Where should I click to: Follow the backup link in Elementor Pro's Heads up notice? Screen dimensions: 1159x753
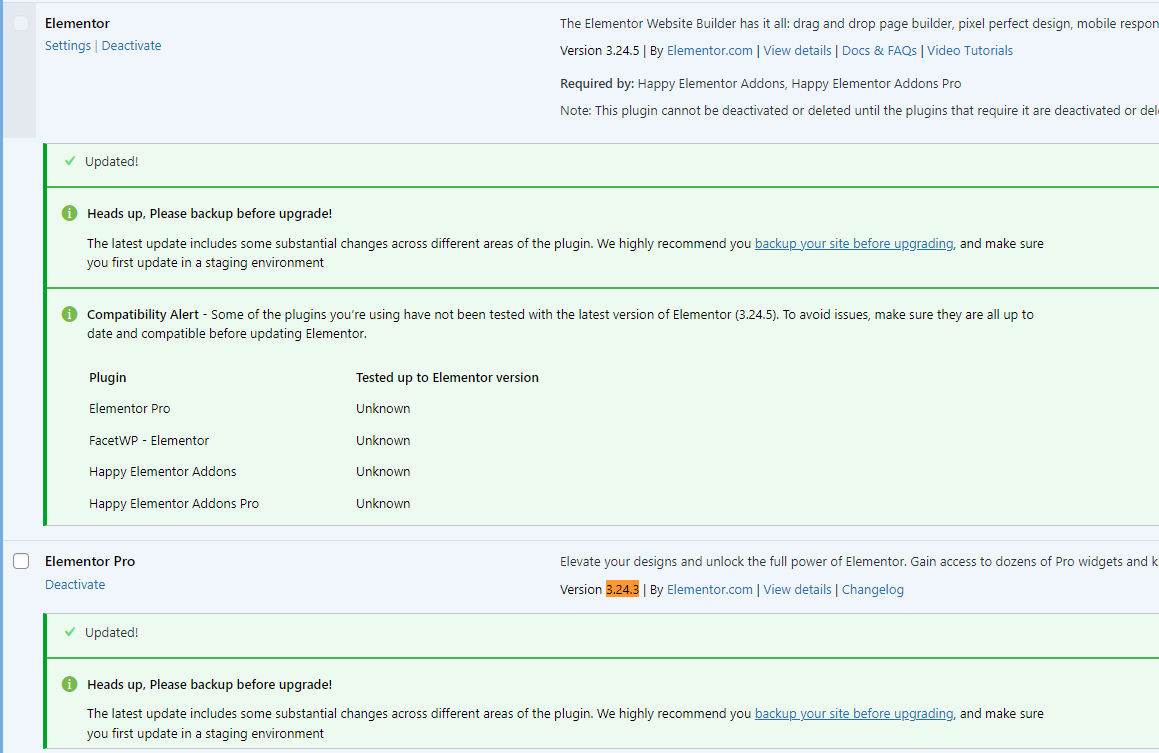pos(854,714)
